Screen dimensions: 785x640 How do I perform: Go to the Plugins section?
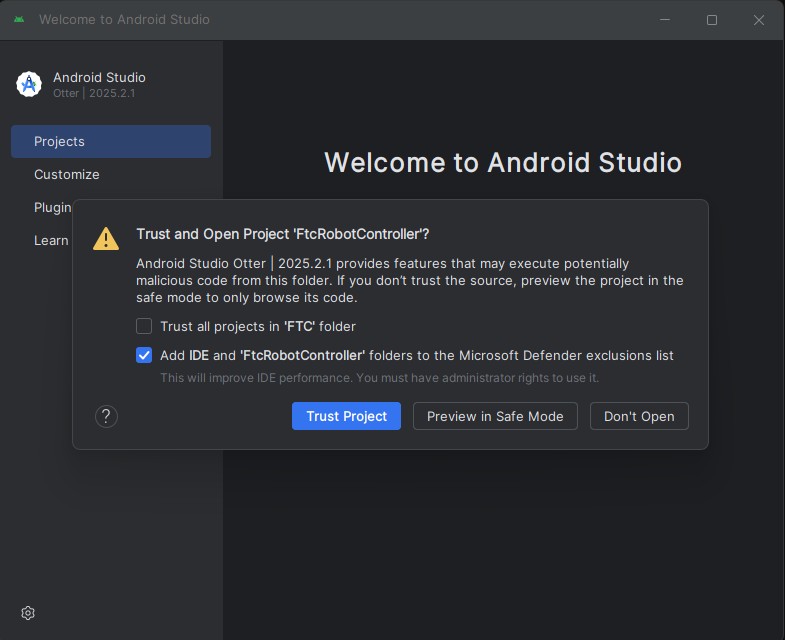(52, 207)
